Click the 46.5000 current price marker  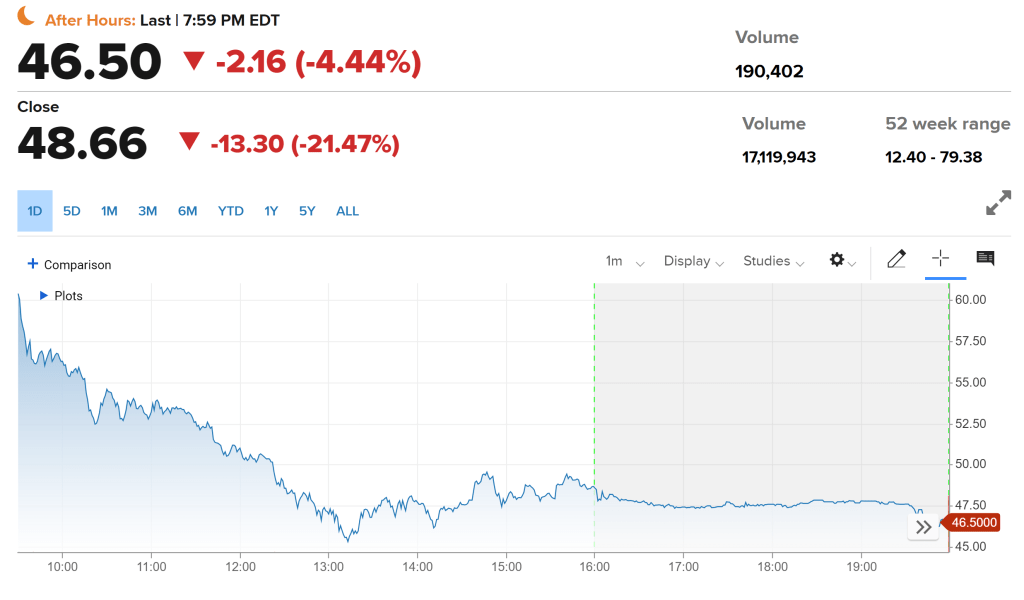point(974,523)
